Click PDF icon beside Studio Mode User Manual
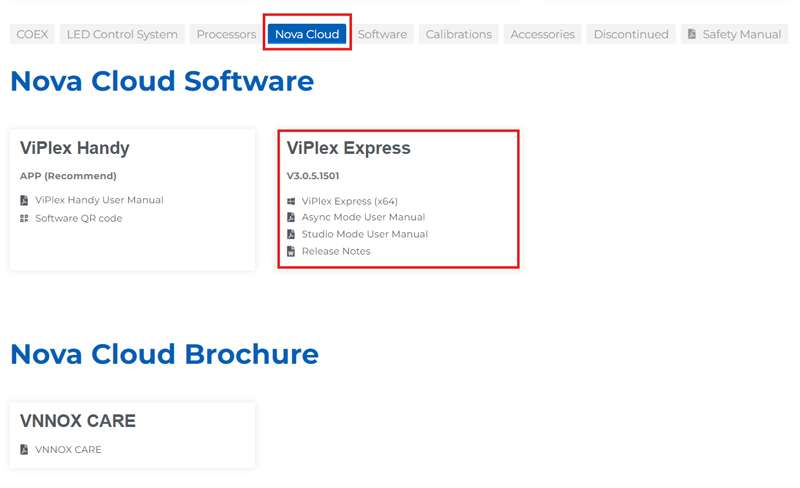The image size is (800, 488). click(x=291, y=234)
